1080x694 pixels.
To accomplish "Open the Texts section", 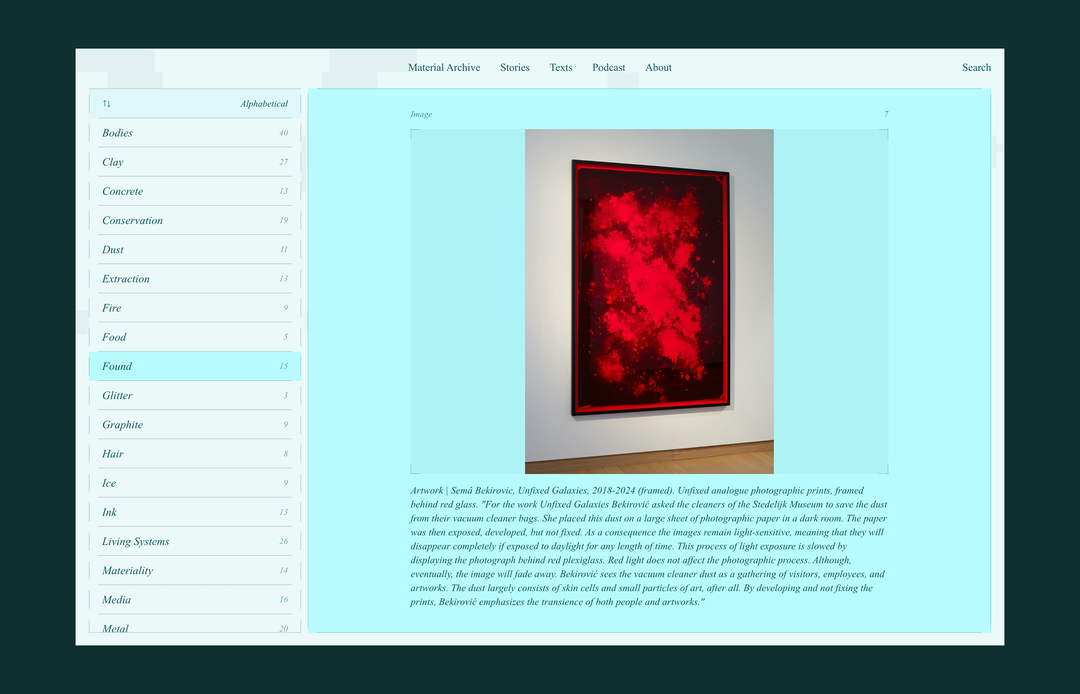I will [x=561, y=67].
